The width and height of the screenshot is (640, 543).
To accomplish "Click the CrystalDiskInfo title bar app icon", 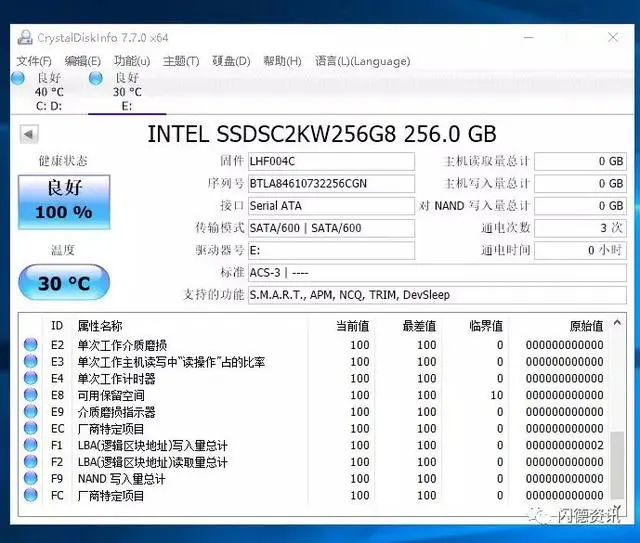I will [x=26, y=38].
